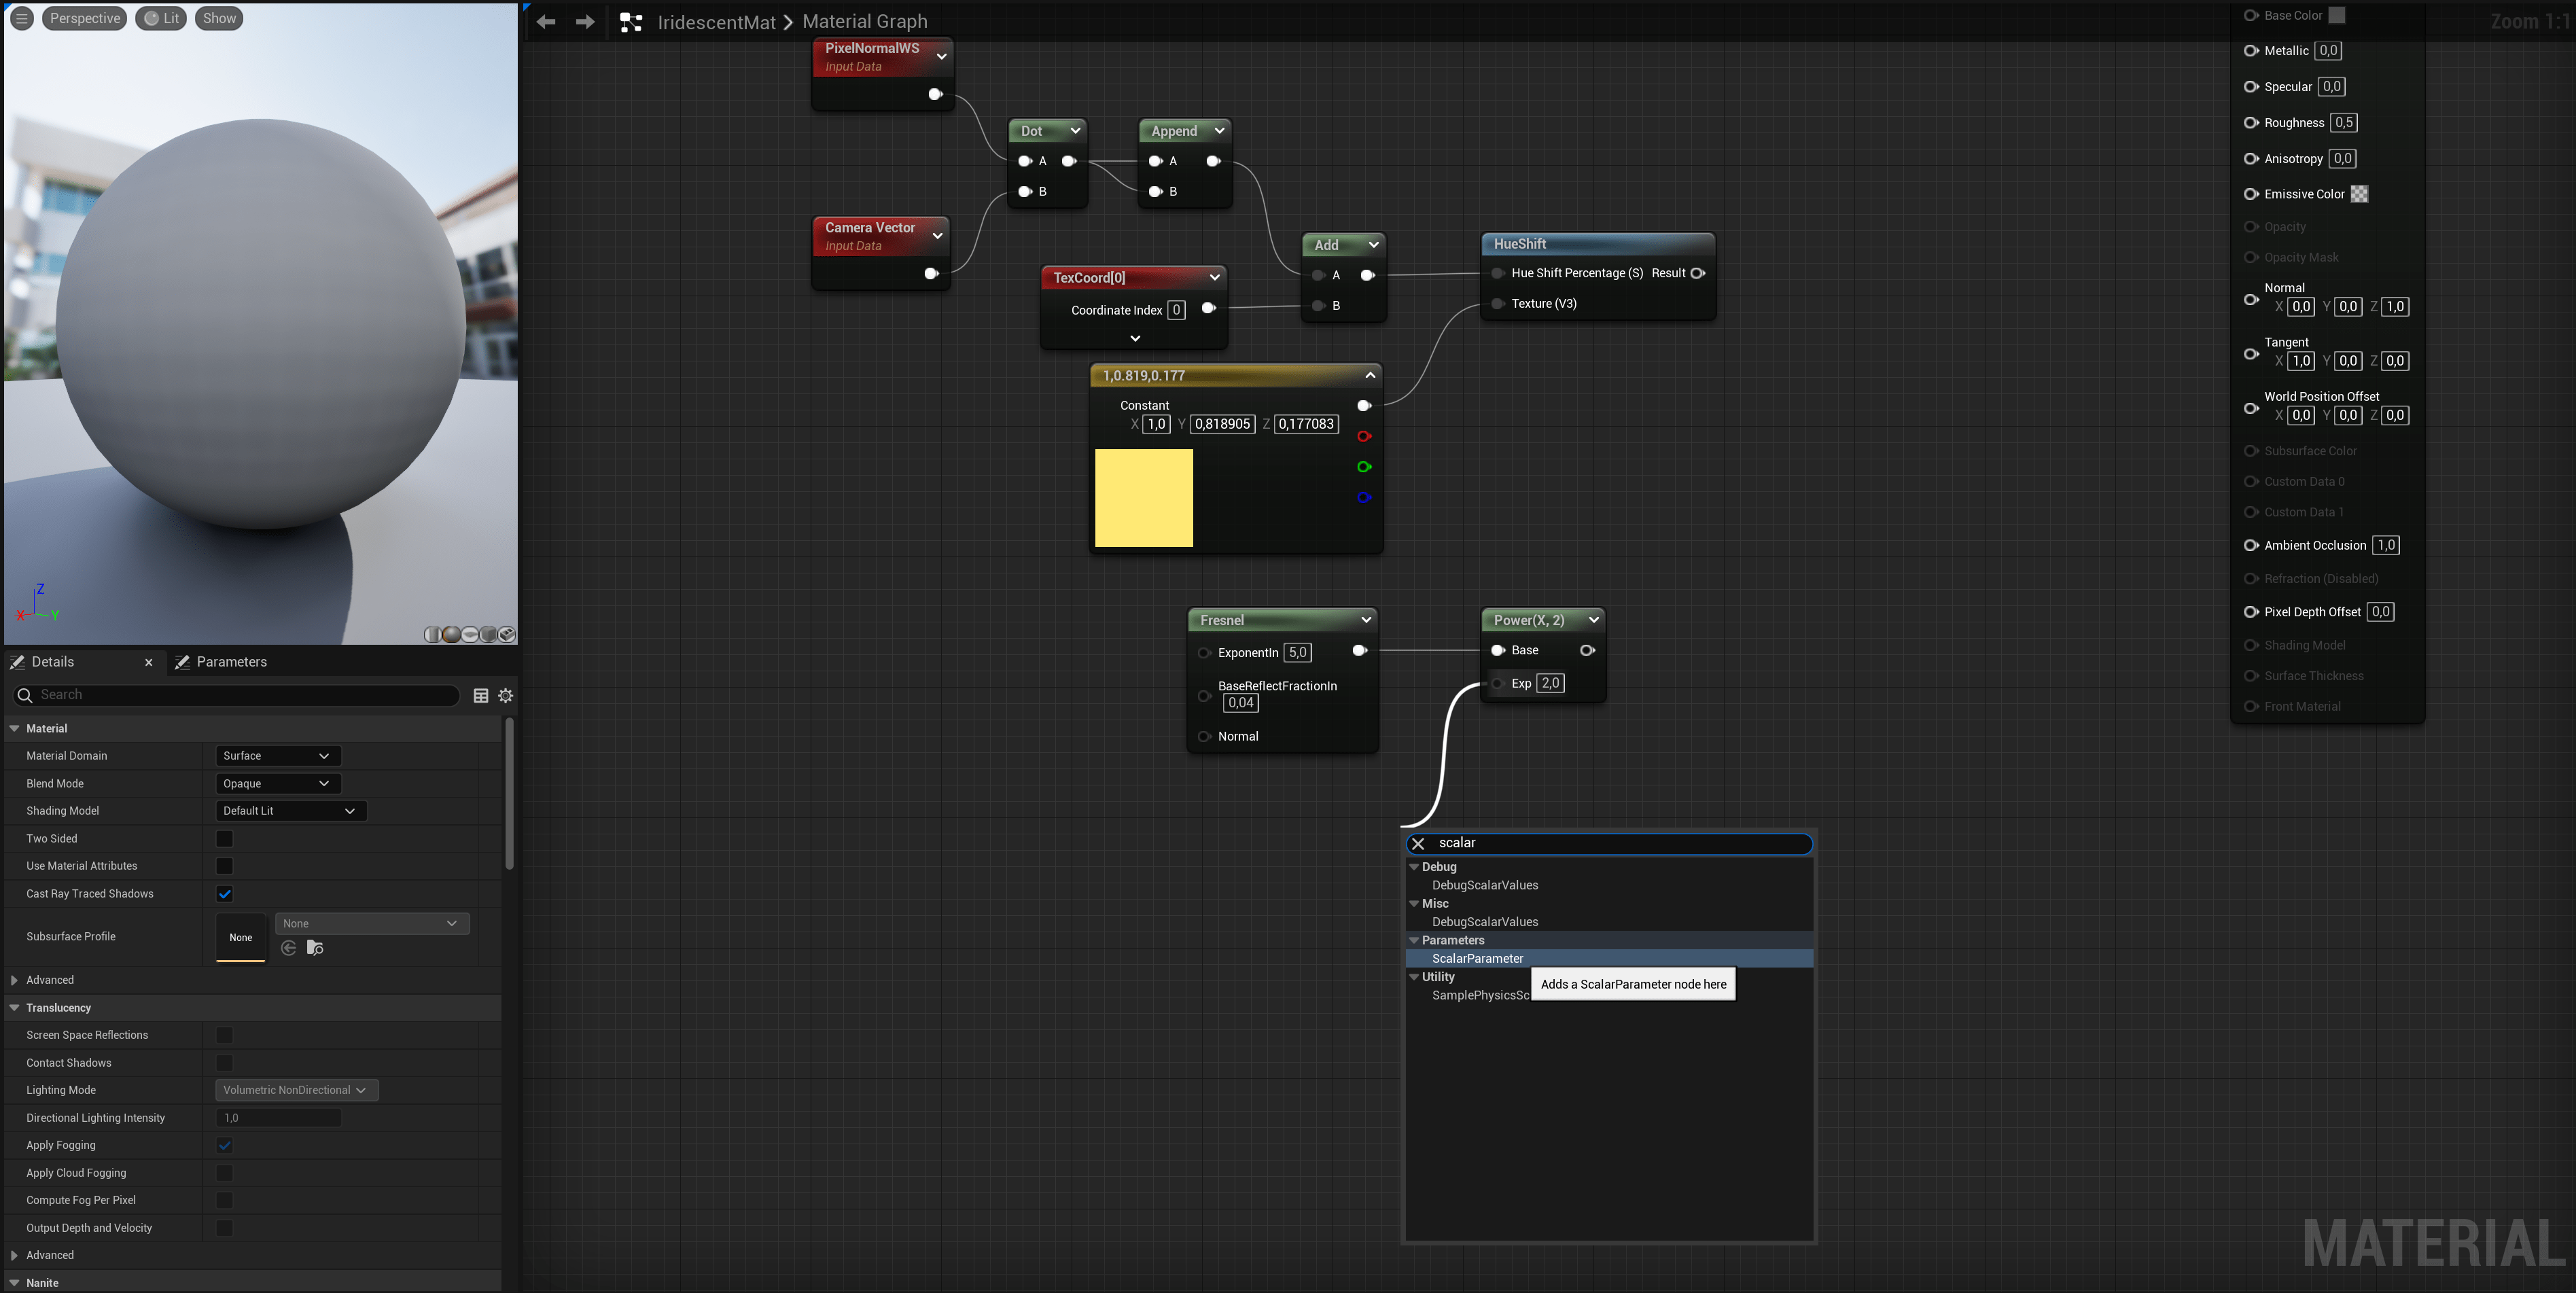Switch to the Parameters tab

(231, 662)
